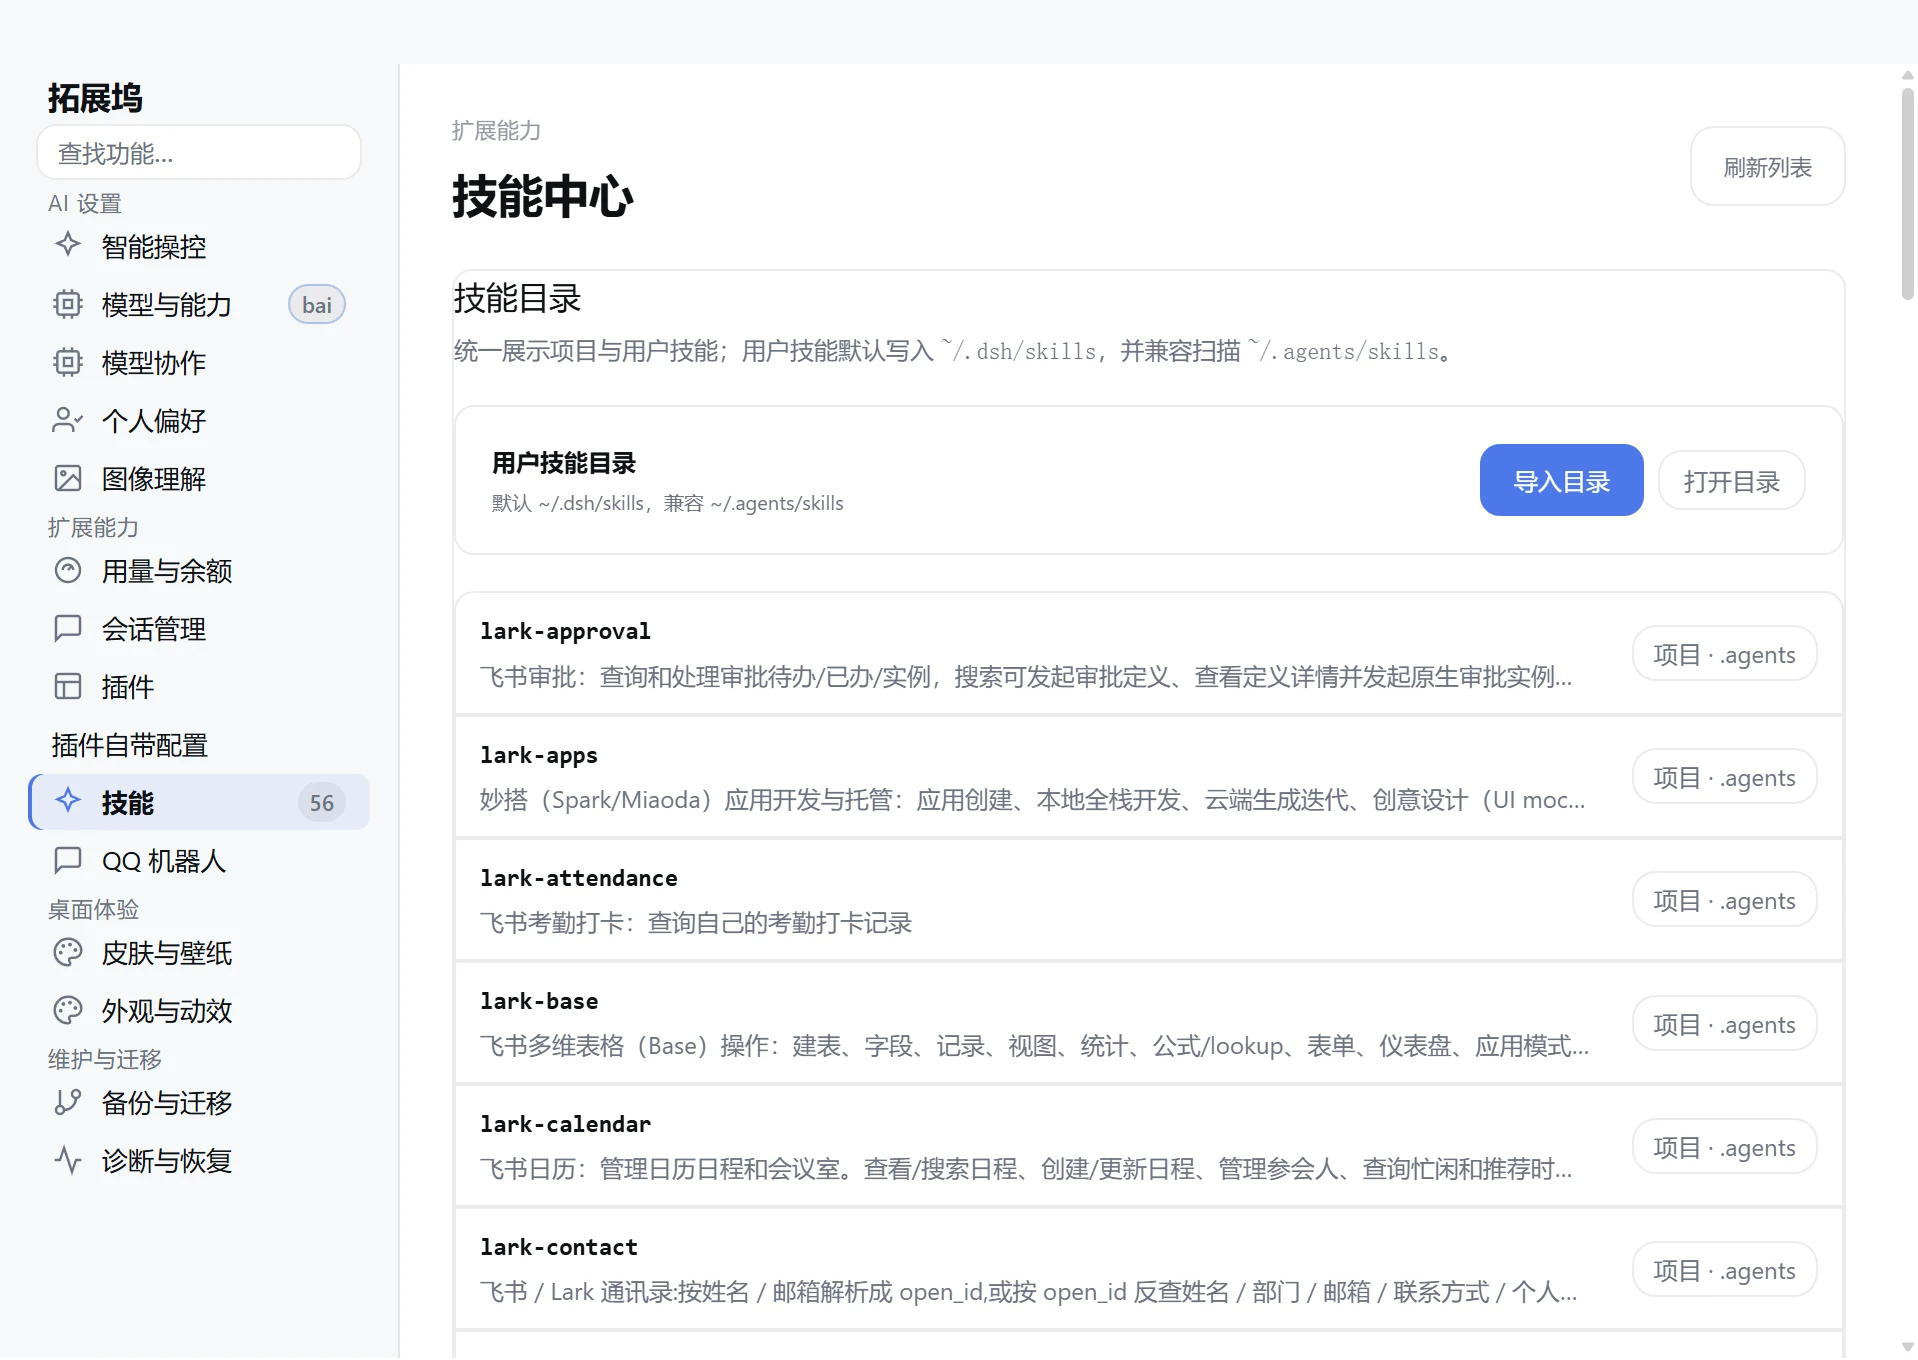Click the bai badge next to 模型与能力
Image resolution: width=1918 pixels, height=1360 pixels.
(x=317, y=305)
